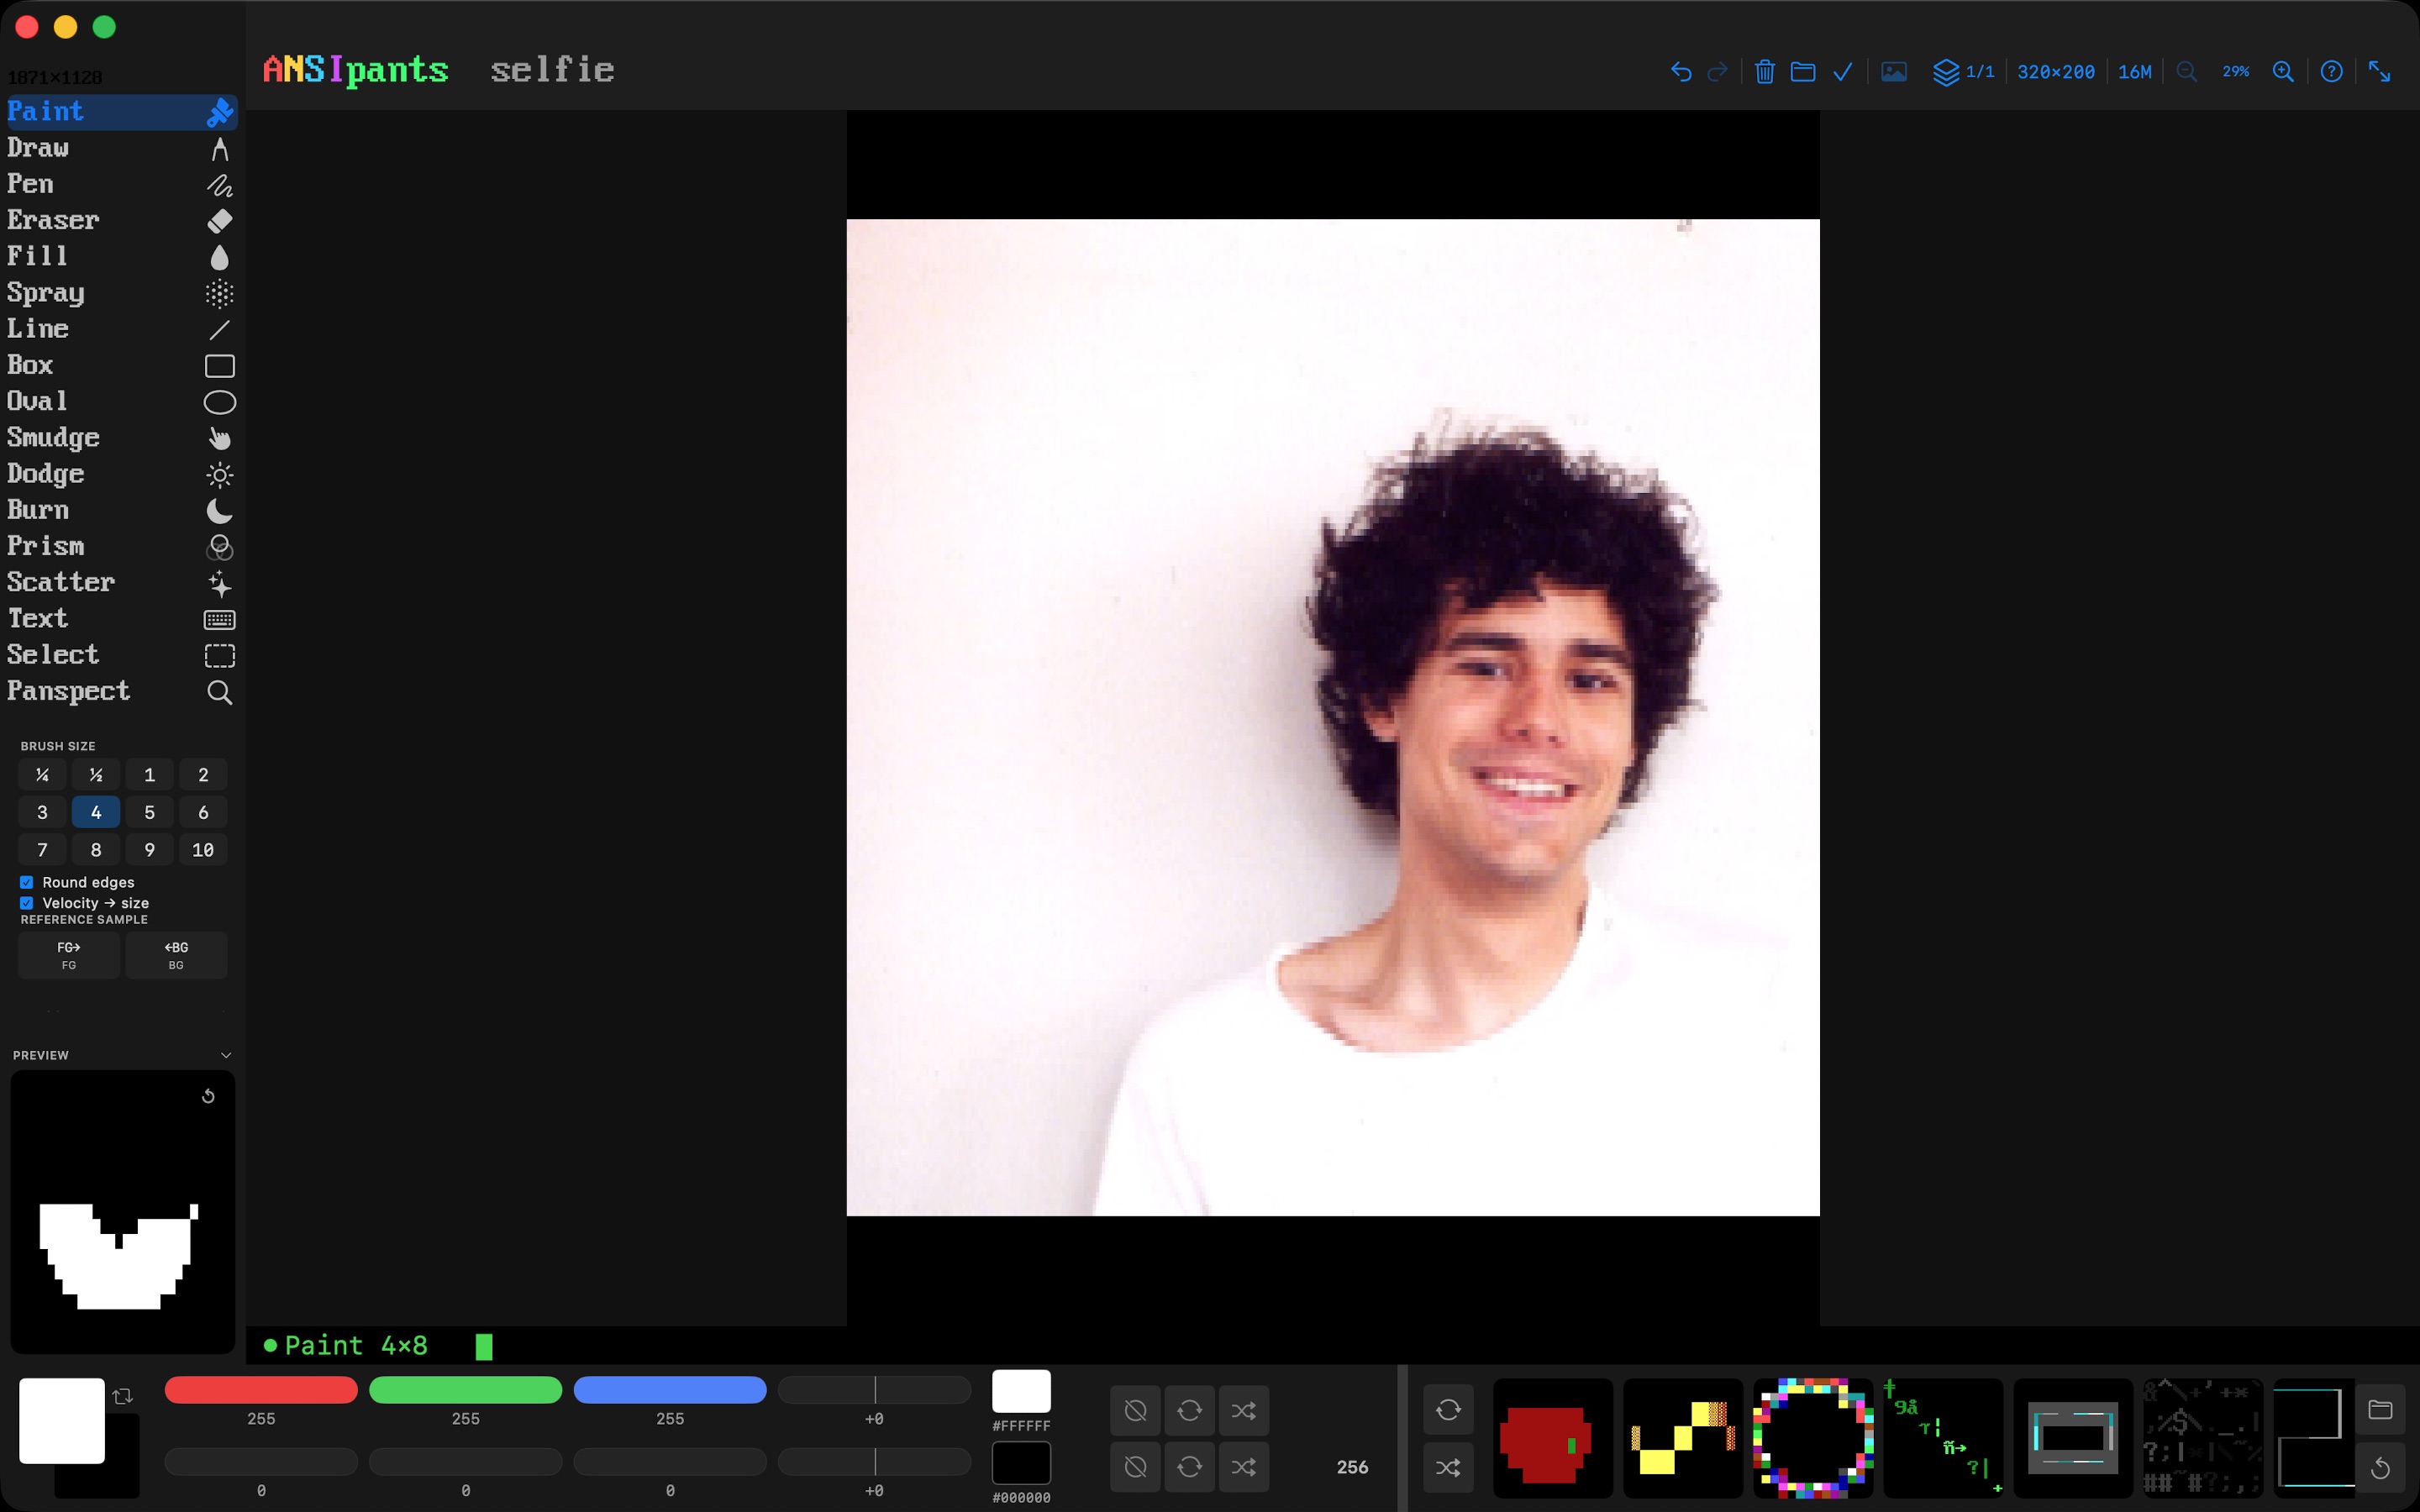The width and height of the screenshot is (2420, 1512).
Task: Click the selfie document title
Action: click(x=552, y=70)
